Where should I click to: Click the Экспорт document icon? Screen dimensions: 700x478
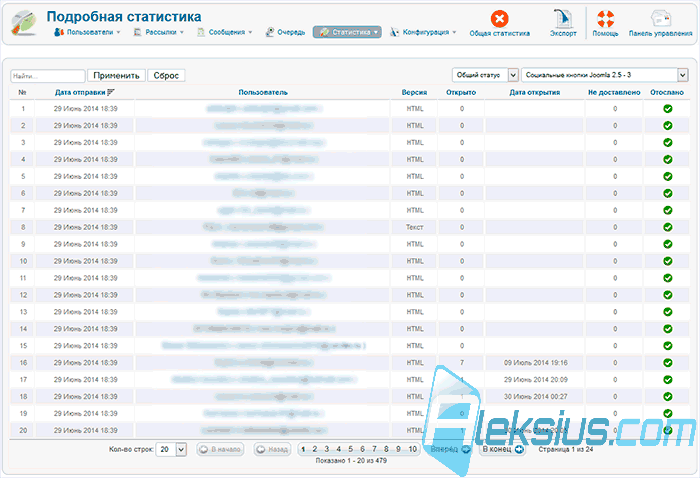click(563, 19)
